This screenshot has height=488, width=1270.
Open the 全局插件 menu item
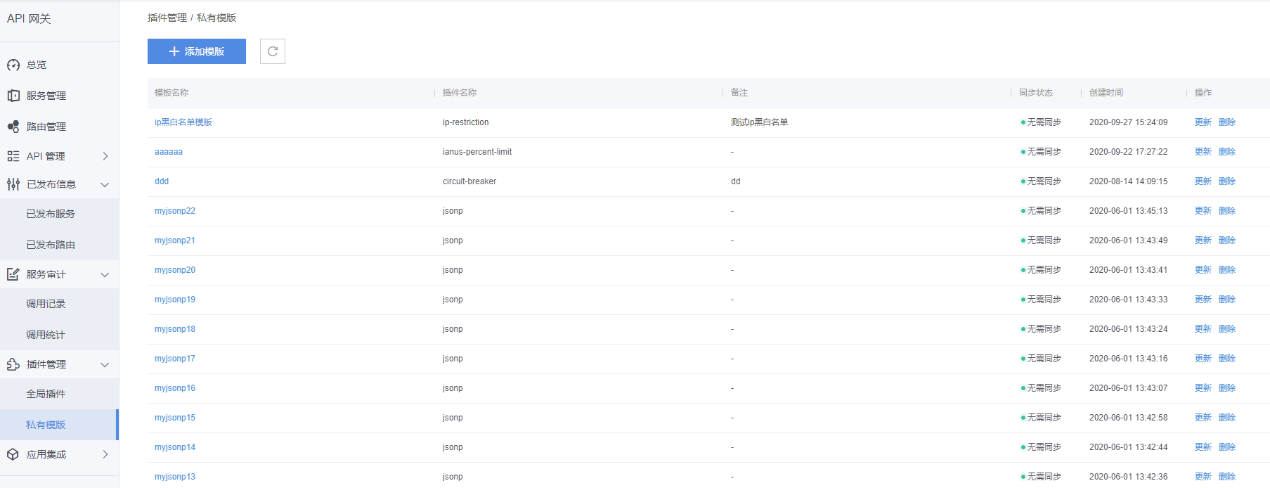46,394
